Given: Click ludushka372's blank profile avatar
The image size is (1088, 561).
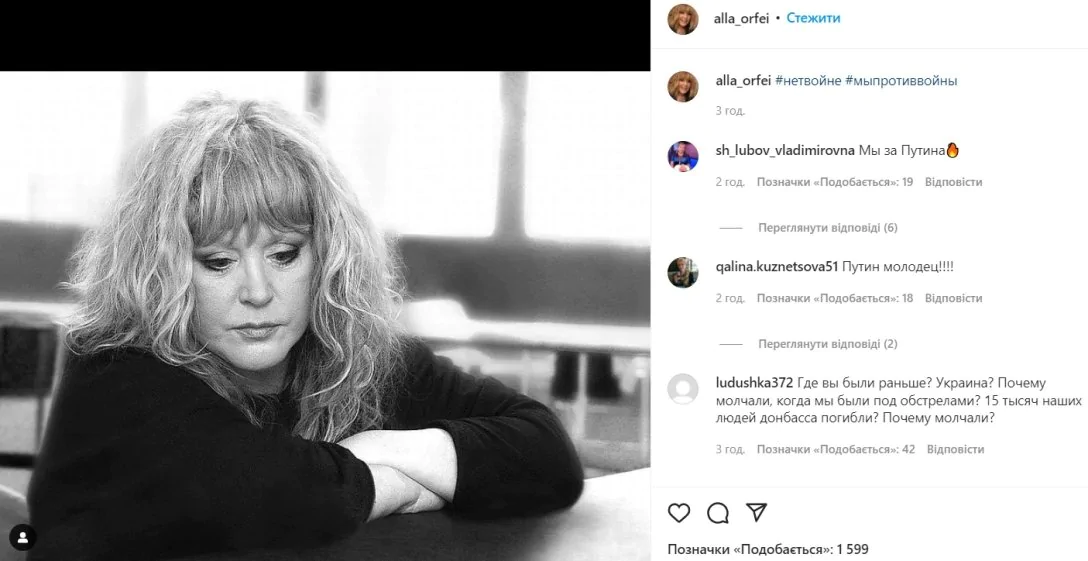Looking at the screenshot, I should pyautogui.click(x=683, y=388).
